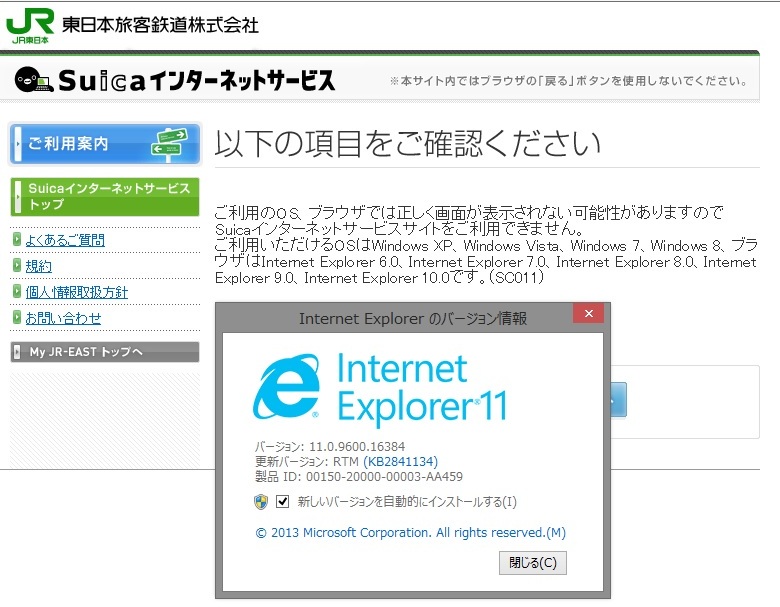Viewport: 780px width, 607px height.
Task: Click the signpost icon on ご利用案内 banner
Action: coord(169,144)
